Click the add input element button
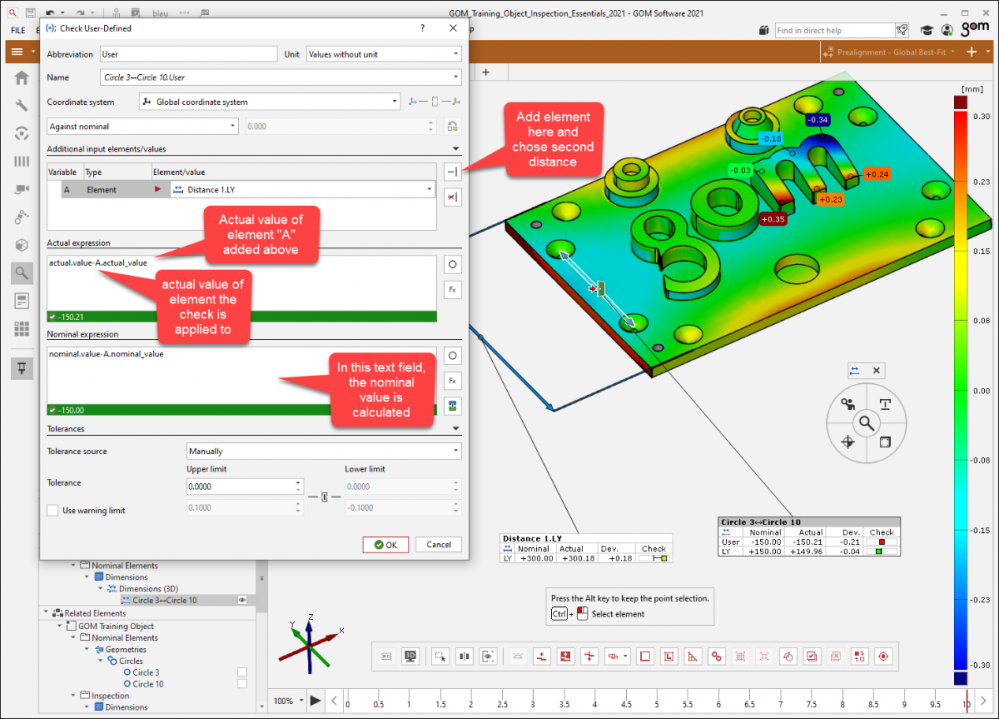This screenshot has height=719, width=999. (452, 172)
